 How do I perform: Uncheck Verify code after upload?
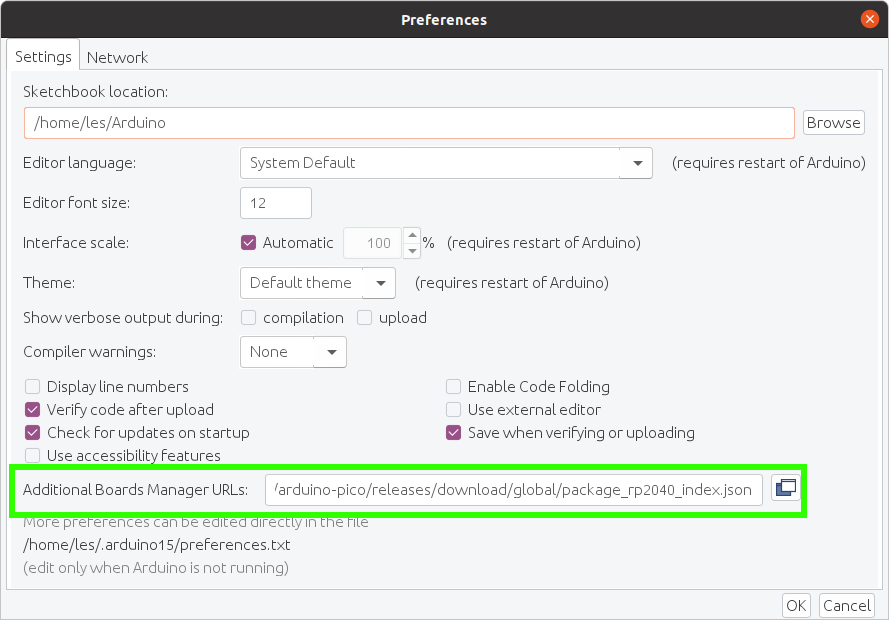point(33,410)
